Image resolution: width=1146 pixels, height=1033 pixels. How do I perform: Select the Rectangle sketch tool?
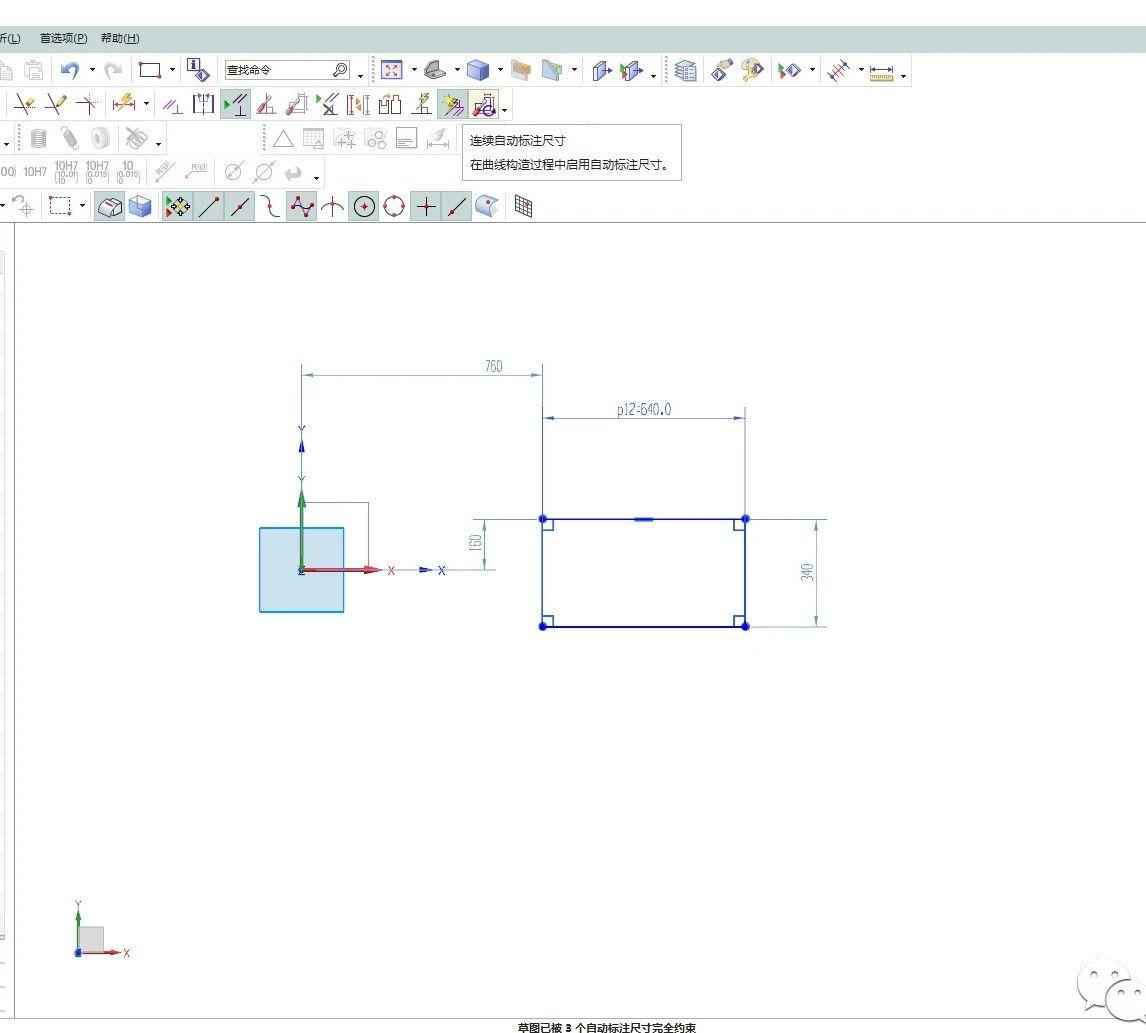tap(150, 70)
